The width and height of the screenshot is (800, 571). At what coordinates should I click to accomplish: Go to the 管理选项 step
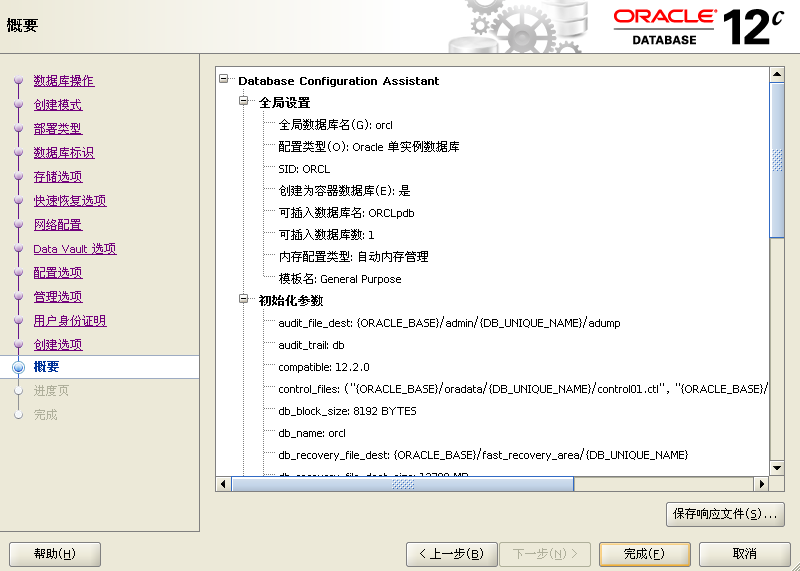(58, 296)
